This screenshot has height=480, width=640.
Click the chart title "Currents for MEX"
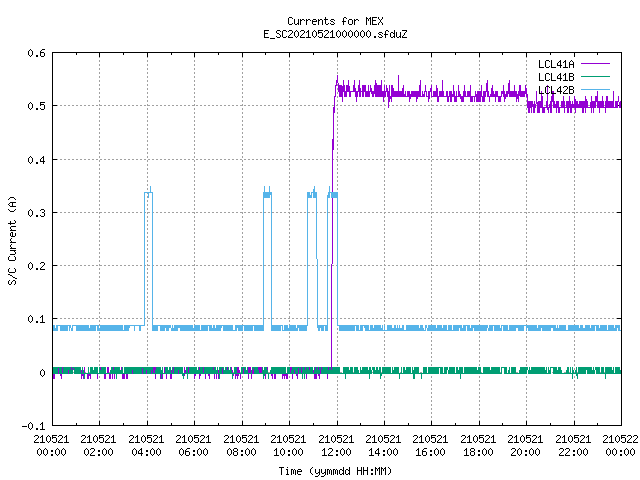[335, 21]
